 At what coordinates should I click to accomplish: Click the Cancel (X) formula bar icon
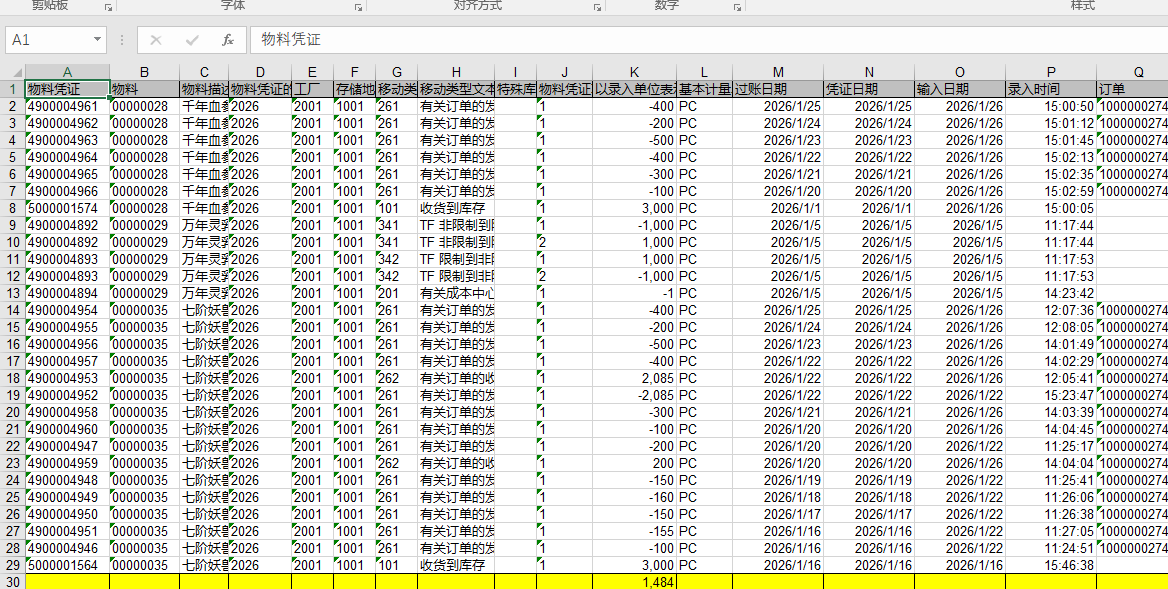coord(156,40)
